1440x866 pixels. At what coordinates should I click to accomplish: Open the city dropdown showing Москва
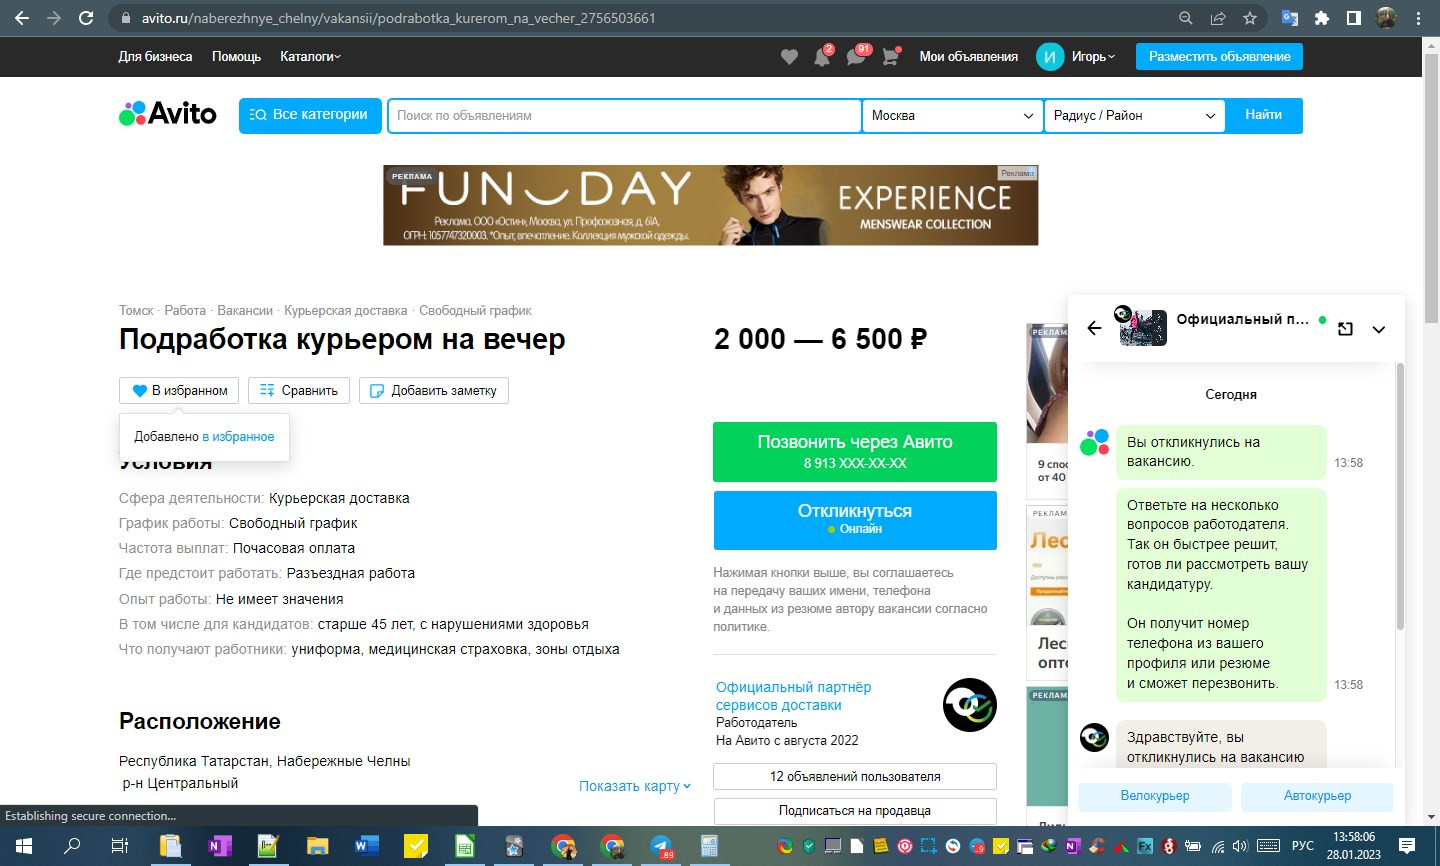952,116
